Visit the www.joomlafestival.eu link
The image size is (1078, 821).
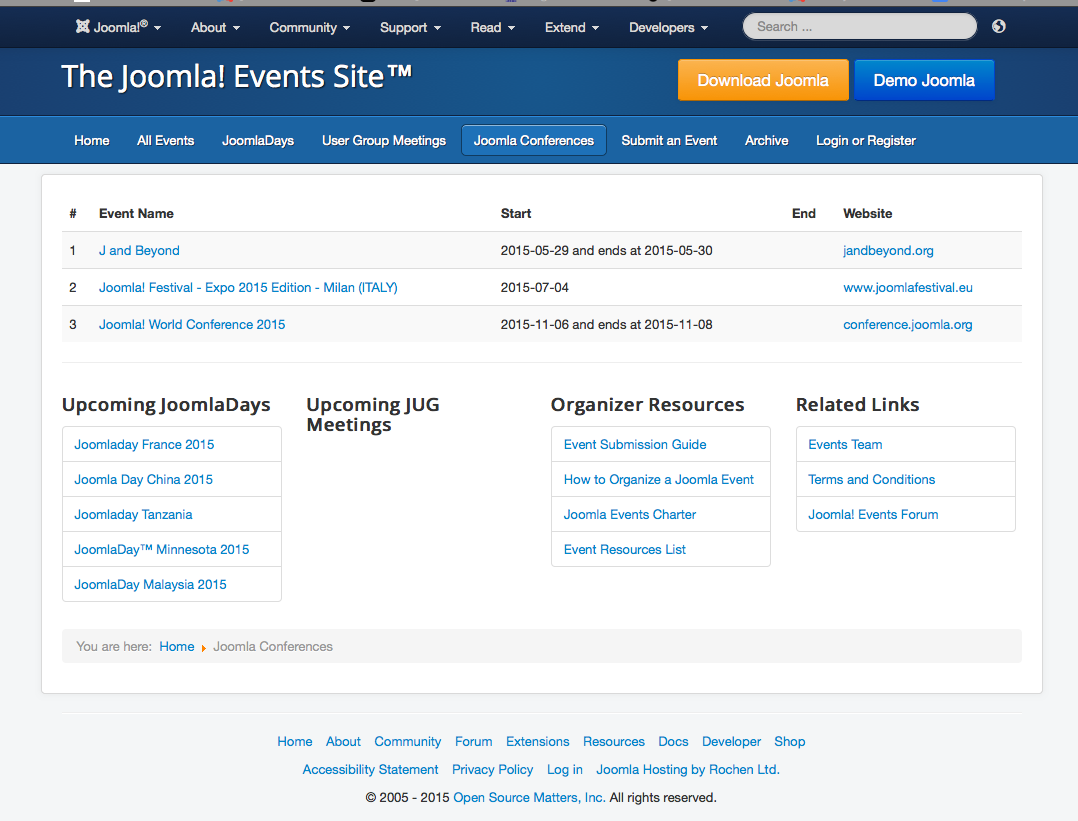(x=908, y=287)
